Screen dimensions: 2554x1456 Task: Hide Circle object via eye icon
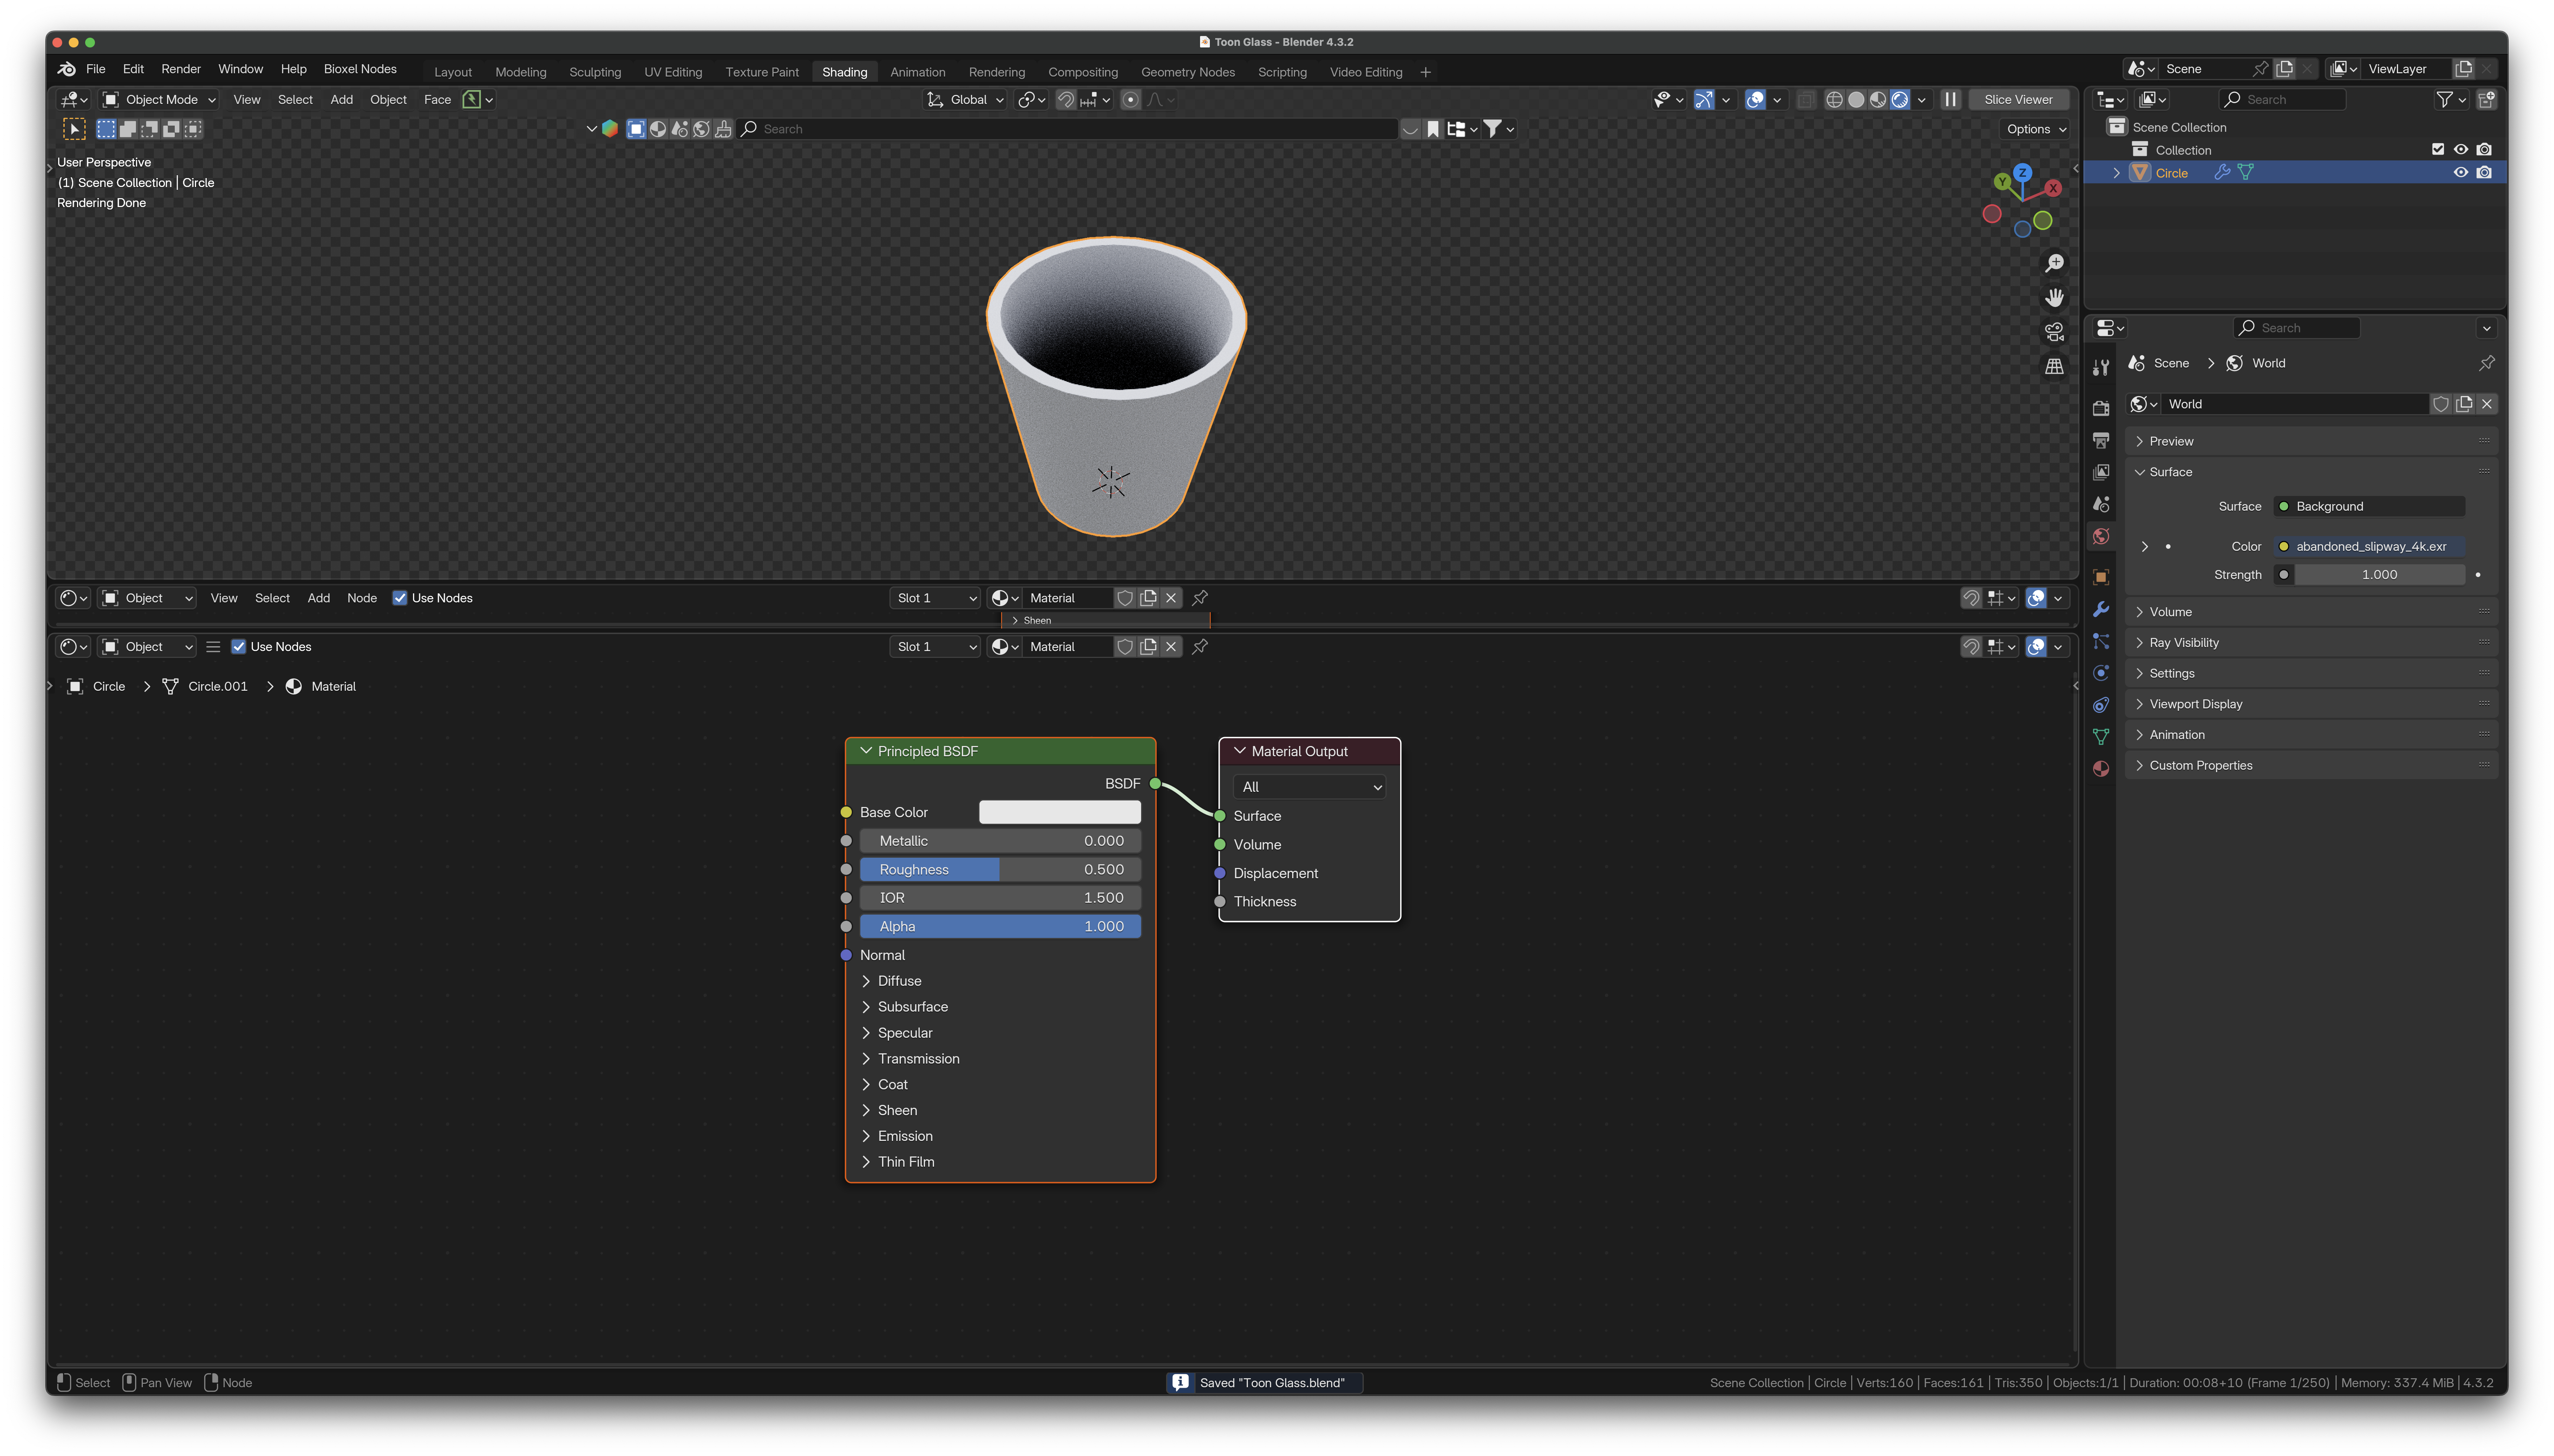2461,173
